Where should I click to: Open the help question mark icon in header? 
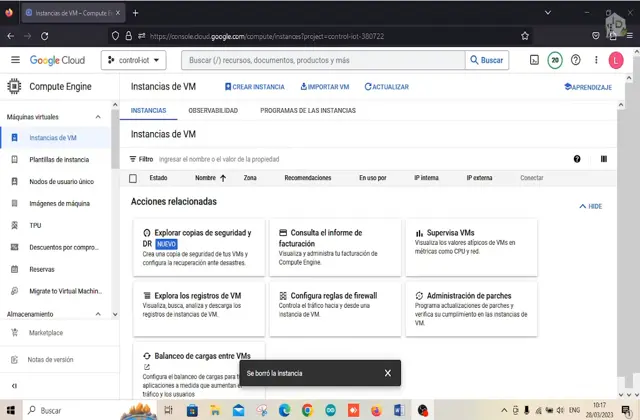click(x=575, y=60)
